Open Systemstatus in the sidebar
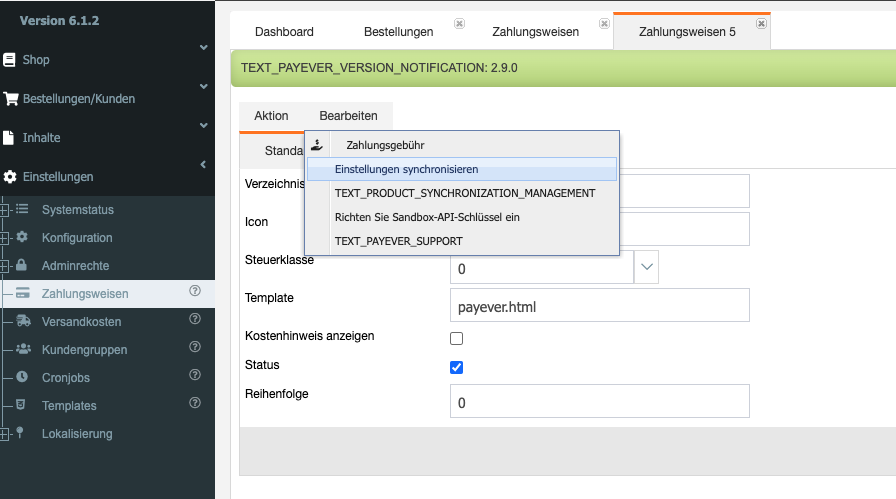 [x=78, y=210]
